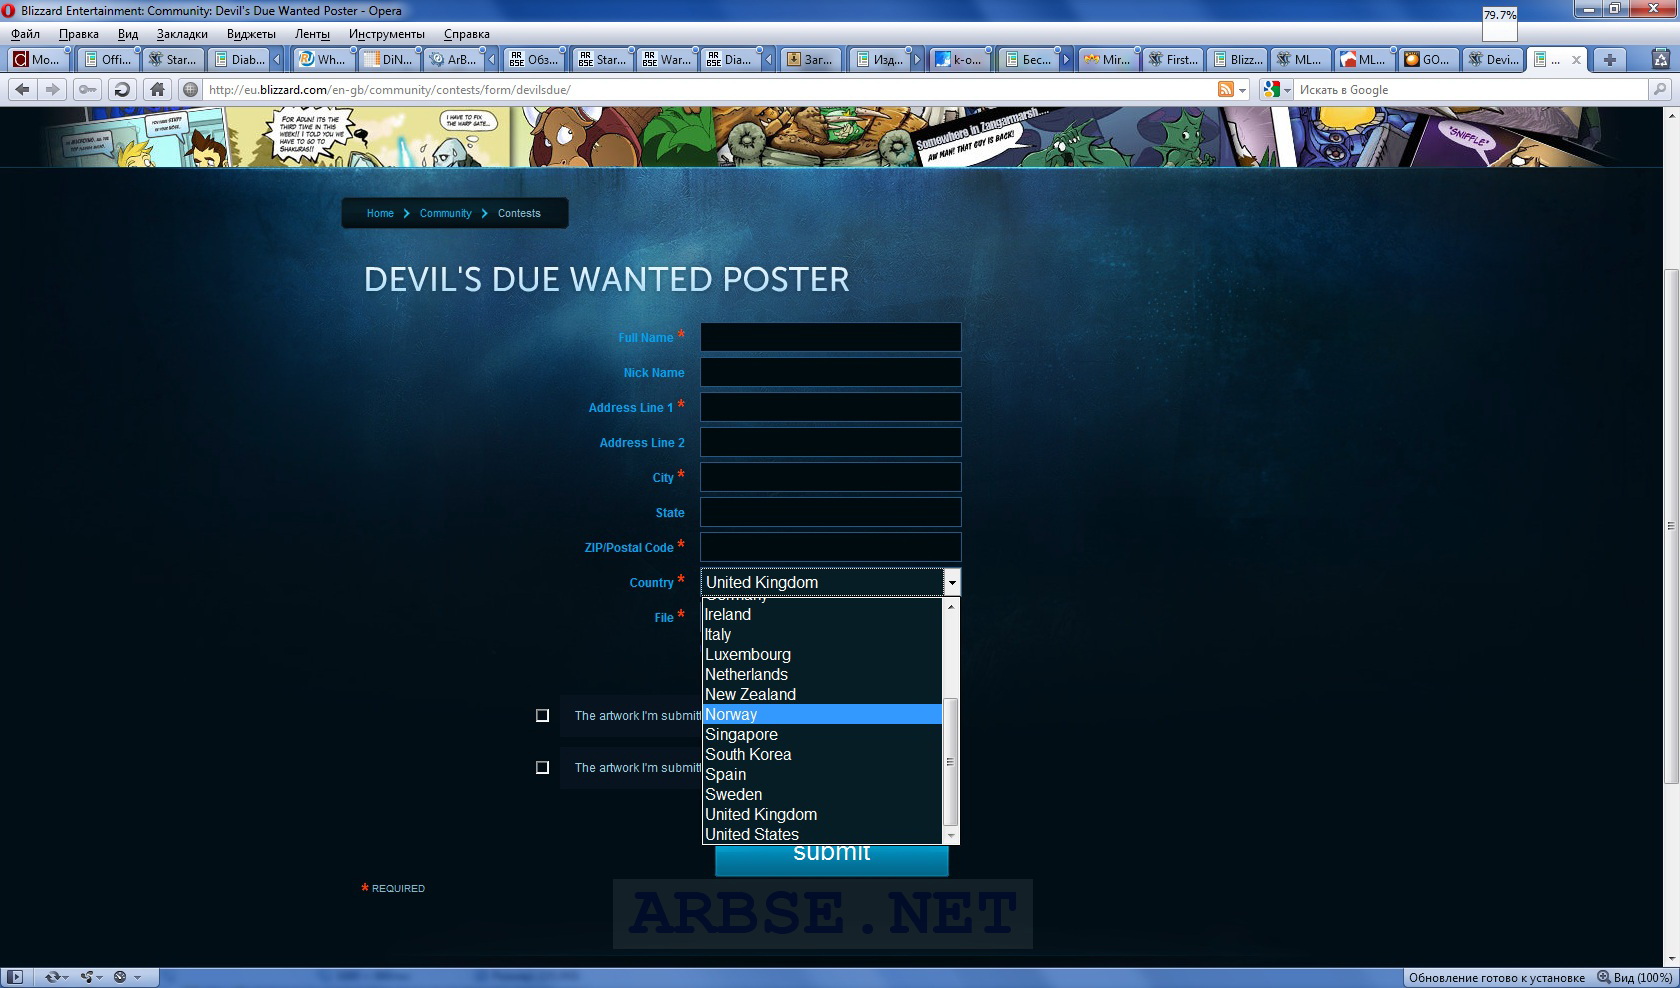Click the site info globe badge
Screen dimensions: 1680x988
[x=190, y=89]
